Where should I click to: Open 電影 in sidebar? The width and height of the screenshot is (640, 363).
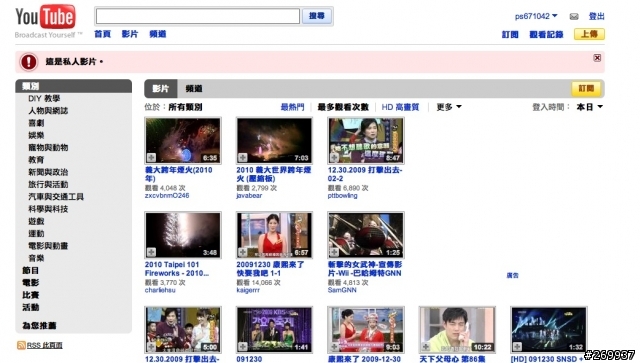pos(31,283)
